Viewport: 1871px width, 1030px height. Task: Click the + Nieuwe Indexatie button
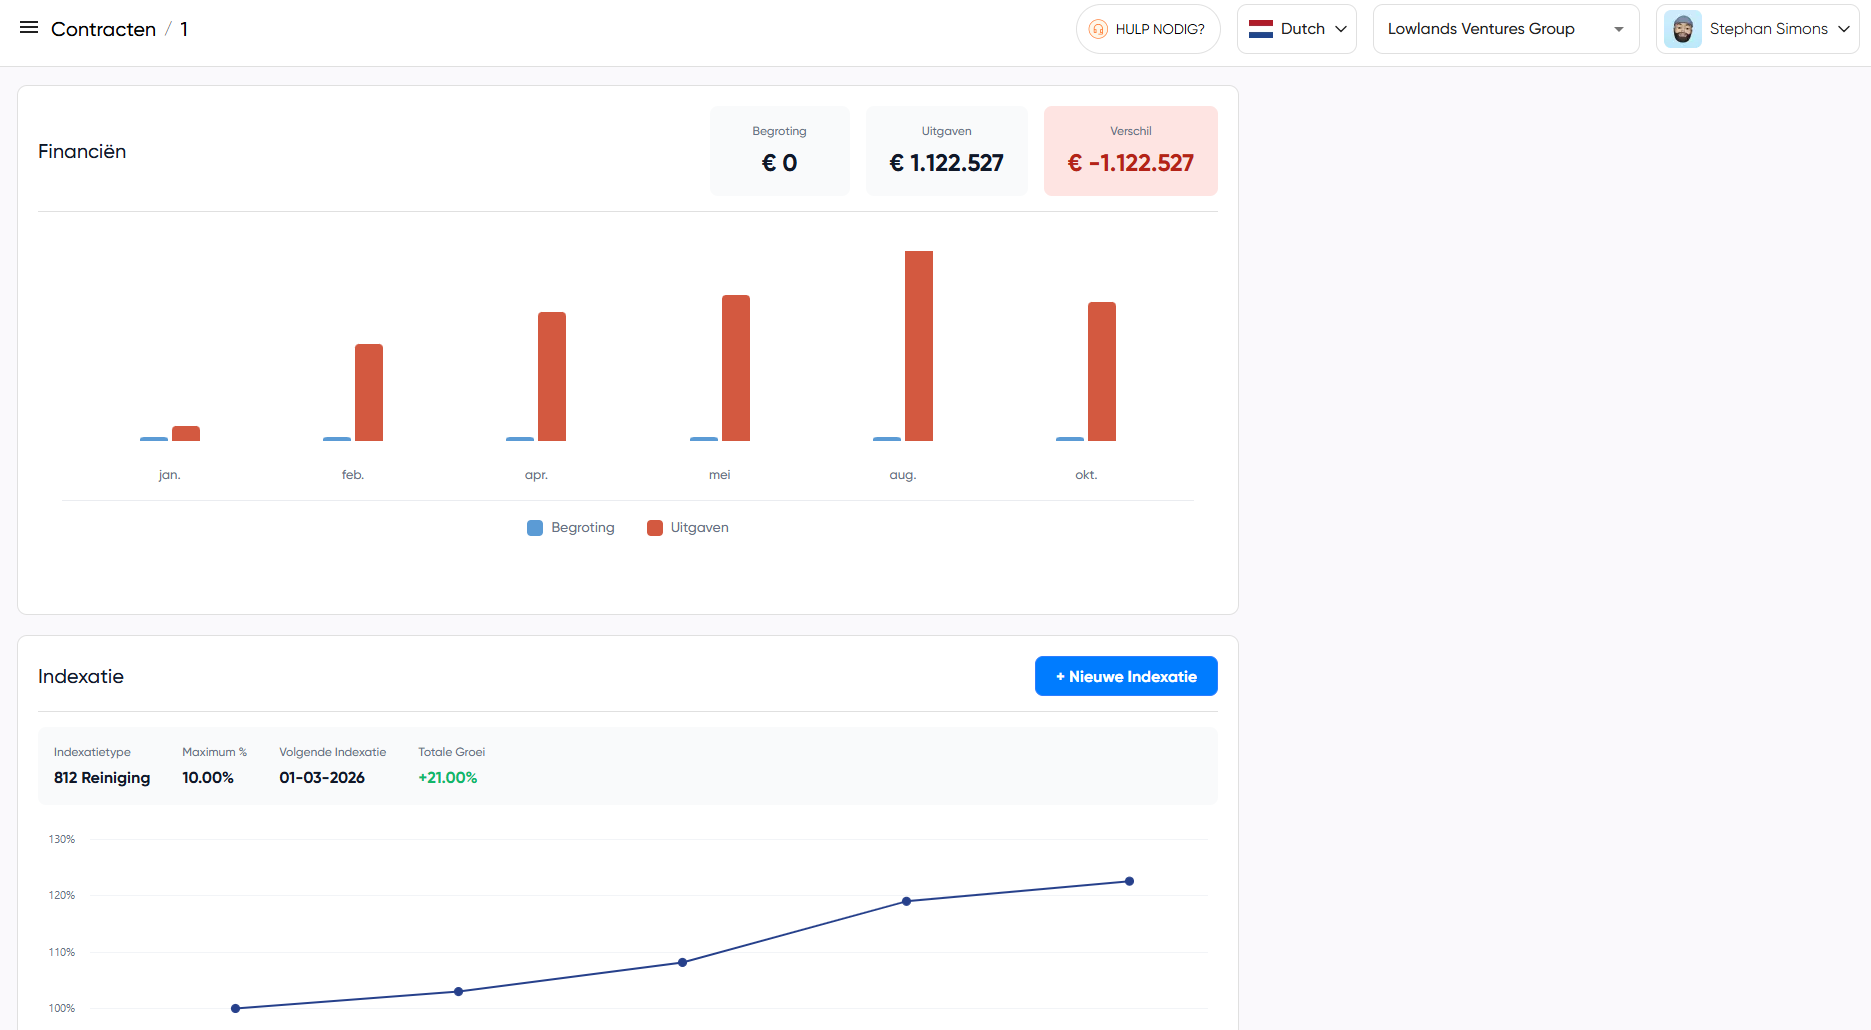(1125, 676)
